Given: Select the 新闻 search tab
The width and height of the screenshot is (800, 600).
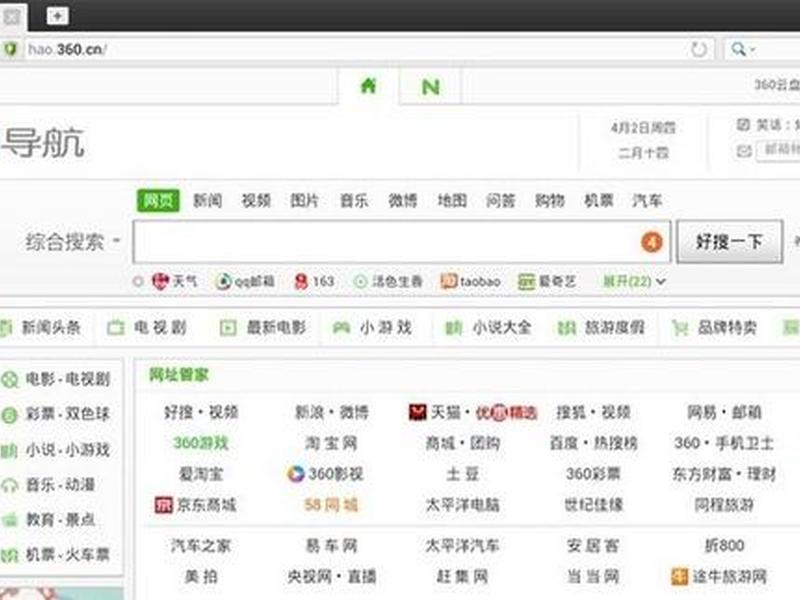Looking at the screenshot, I should click(207, 201).
